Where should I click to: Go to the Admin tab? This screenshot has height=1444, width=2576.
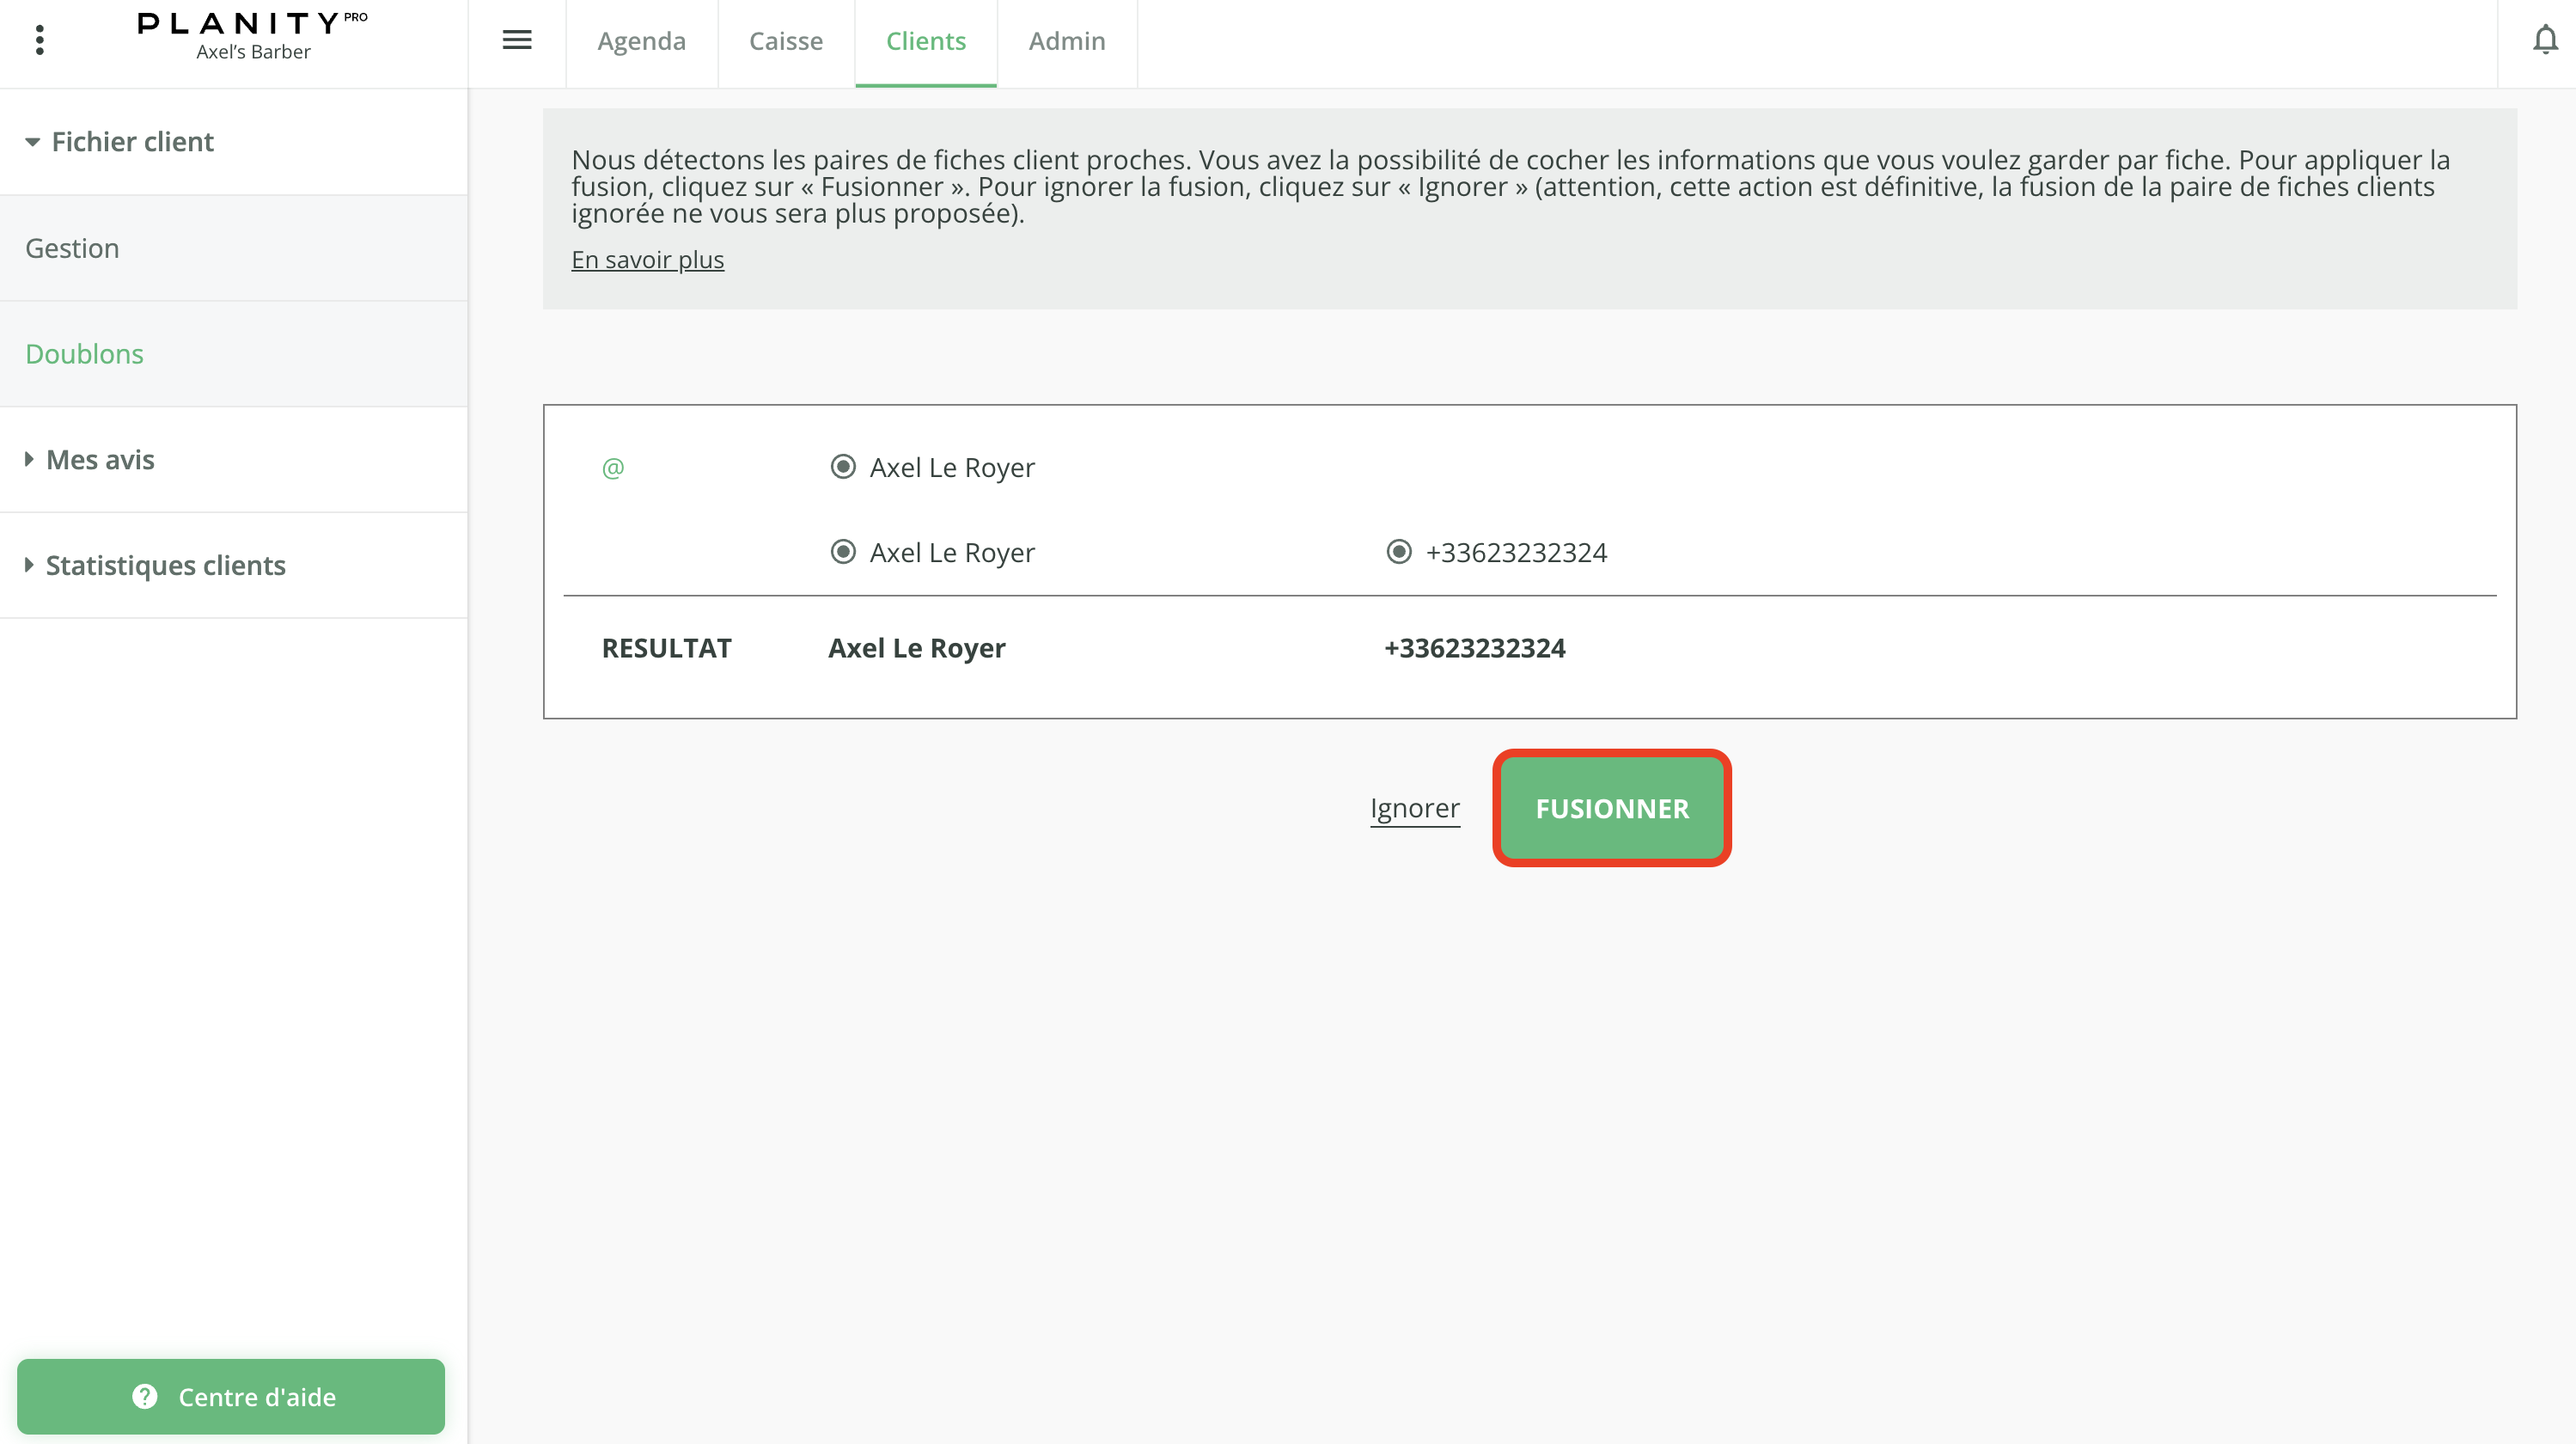(x=1066, y=41)
